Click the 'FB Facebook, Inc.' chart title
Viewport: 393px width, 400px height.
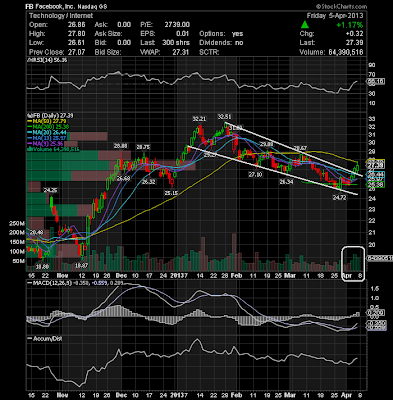[51, 6]
